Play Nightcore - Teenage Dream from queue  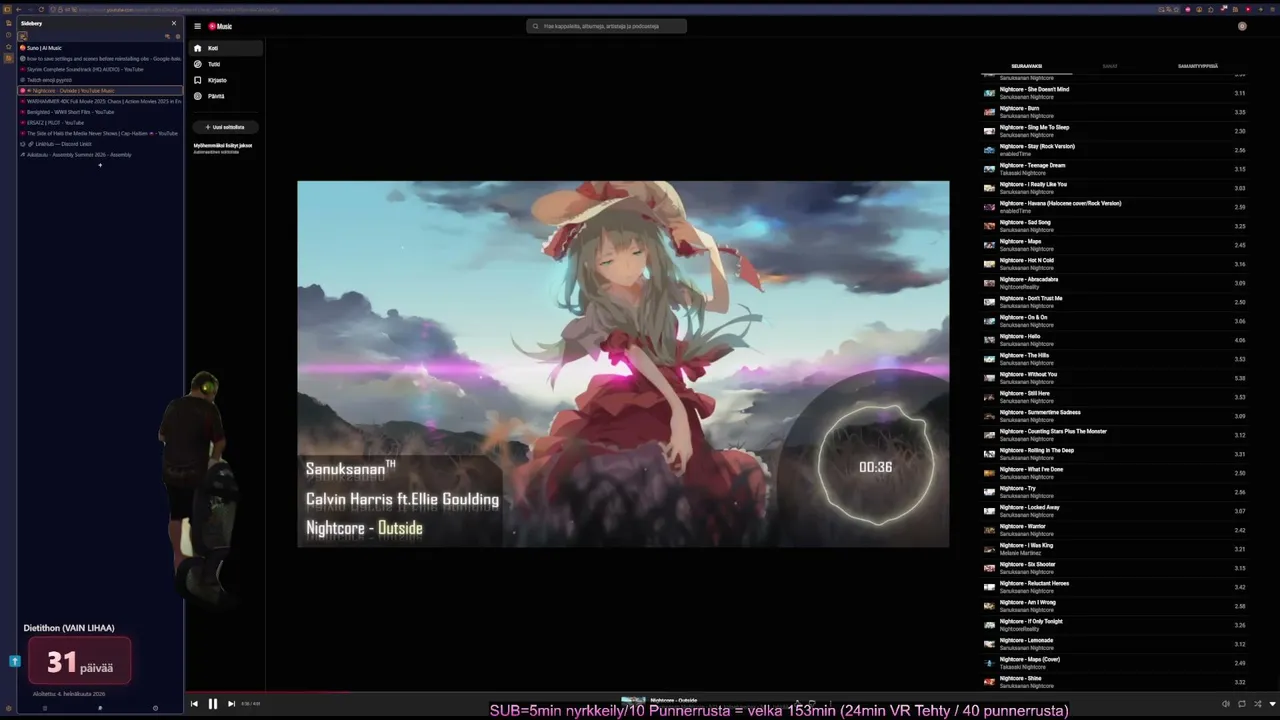coord(1115,169)
